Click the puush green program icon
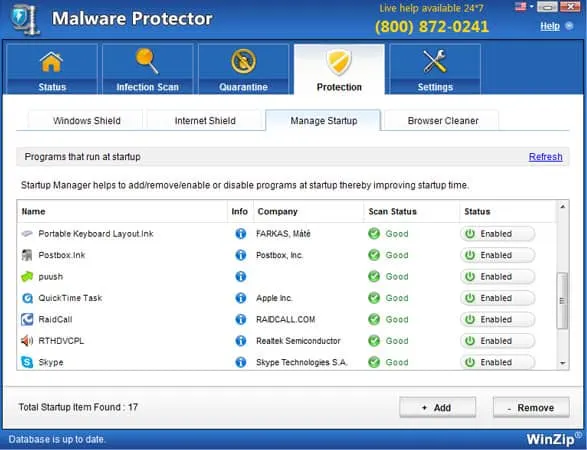Image resolution: width=587 pixels, height=450 pixels. [x=27, y=277]
